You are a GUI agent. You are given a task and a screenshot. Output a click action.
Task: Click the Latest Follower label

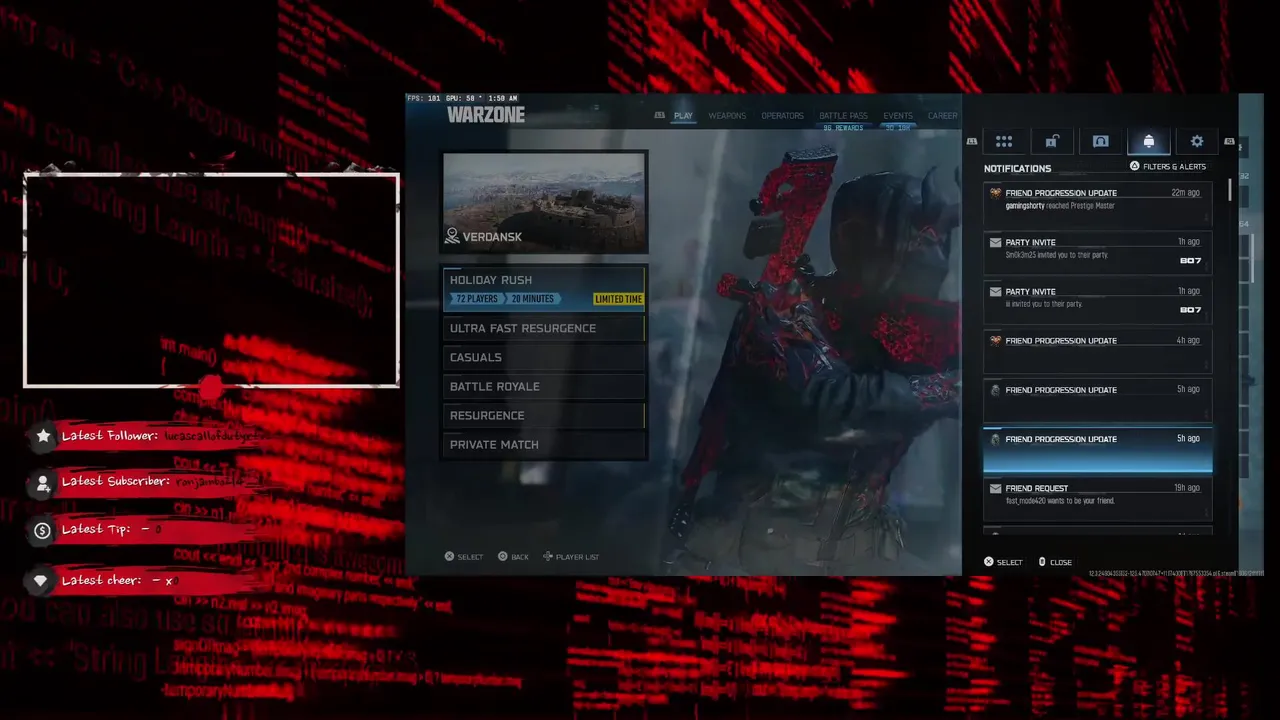point(110,436)
